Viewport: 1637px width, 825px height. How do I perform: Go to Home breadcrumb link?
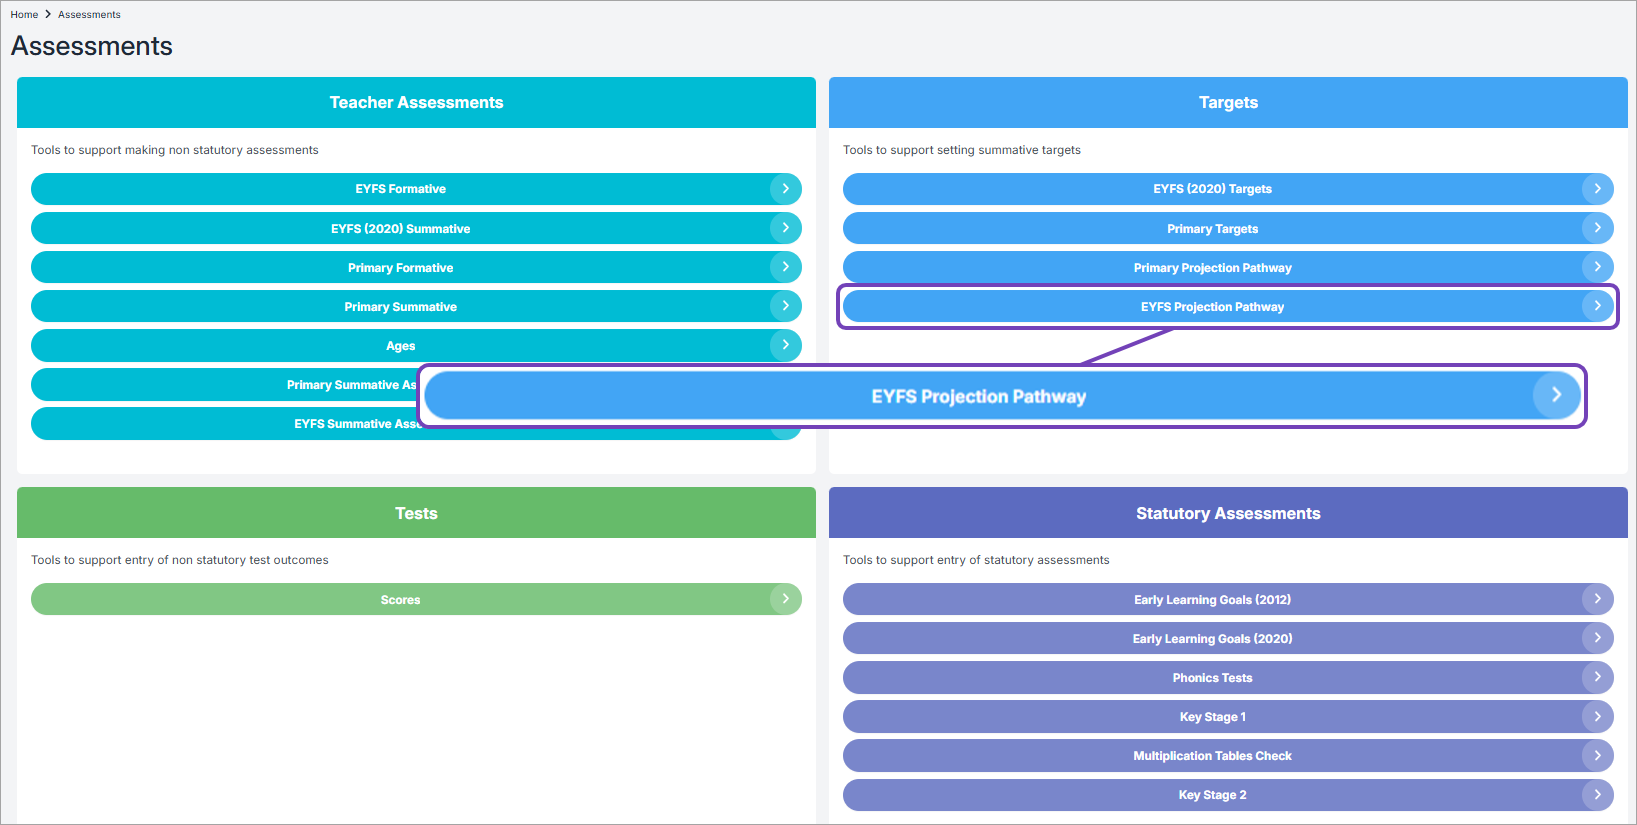tap(24, 15)
